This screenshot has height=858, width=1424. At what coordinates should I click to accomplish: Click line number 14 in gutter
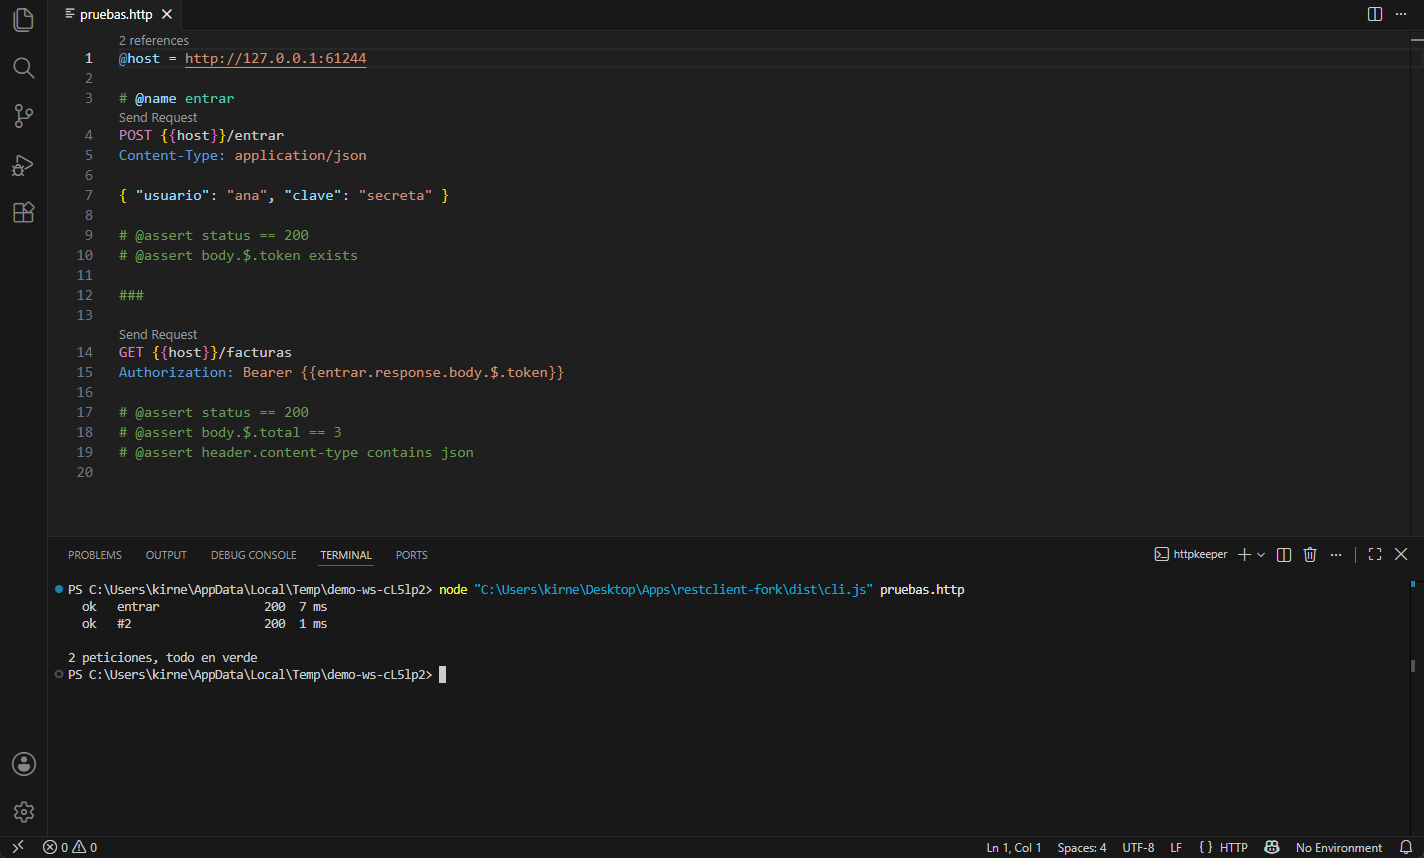tap(85, 352)
